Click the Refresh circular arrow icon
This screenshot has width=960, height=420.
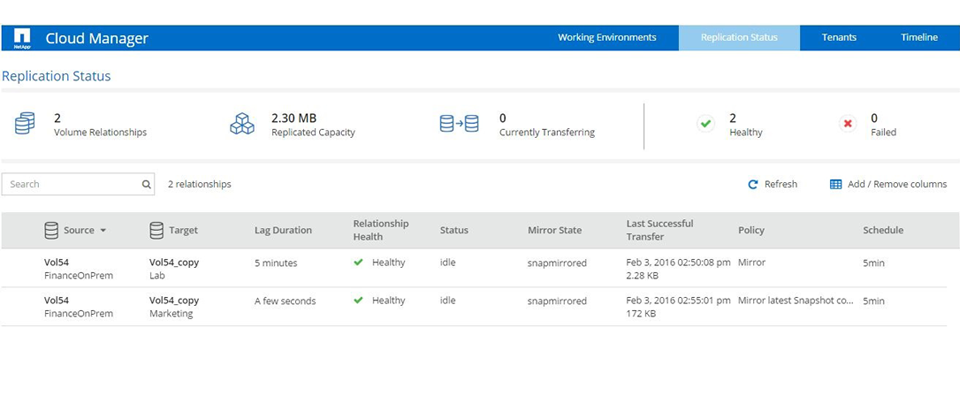pos(753,184)
